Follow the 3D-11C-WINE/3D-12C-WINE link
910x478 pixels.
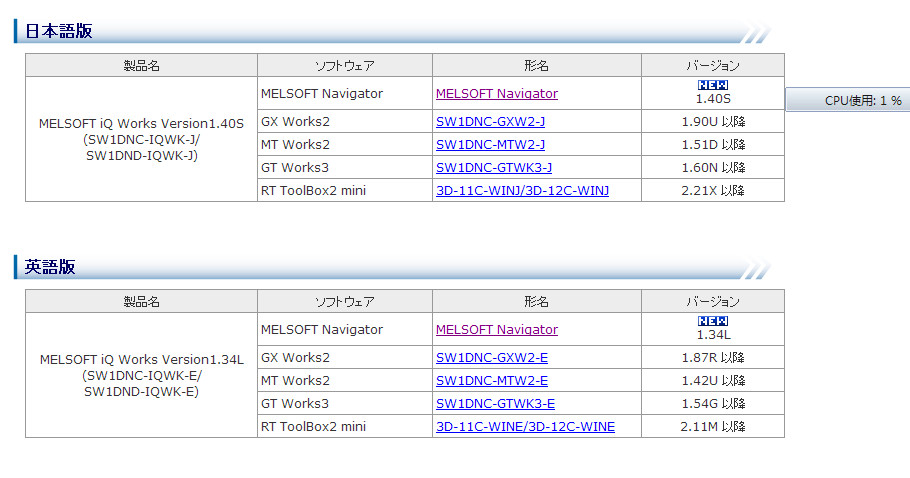click(x=525, y=427)
